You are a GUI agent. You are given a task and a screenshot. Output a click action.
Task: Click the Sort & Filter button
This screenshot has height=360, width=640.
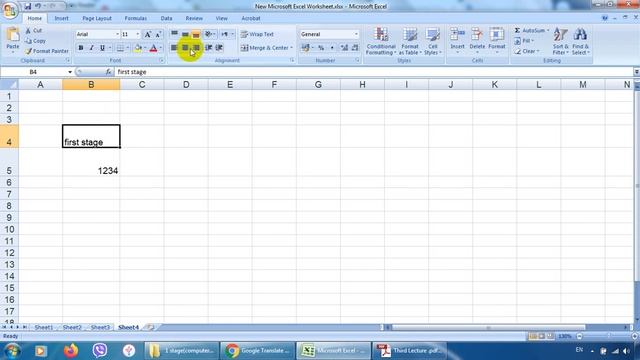[x=560, y=42]
